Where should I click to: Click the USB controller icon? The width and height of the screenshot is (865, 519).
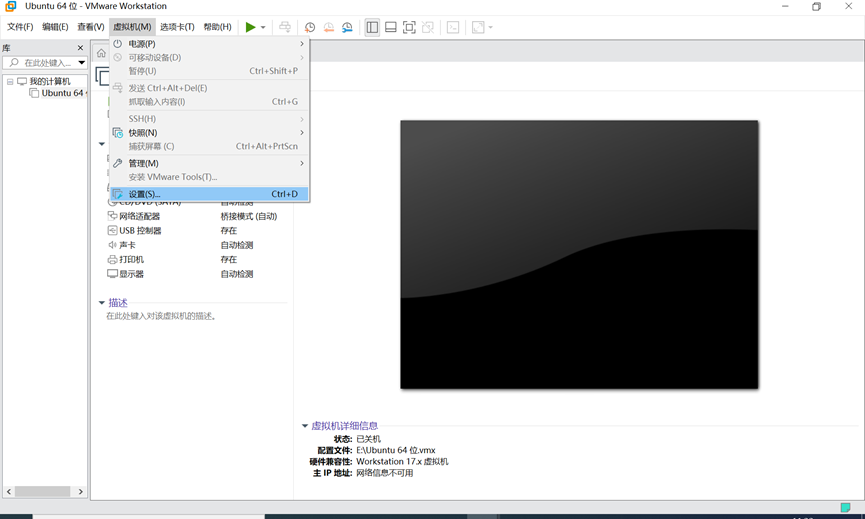tap(112, 231)
